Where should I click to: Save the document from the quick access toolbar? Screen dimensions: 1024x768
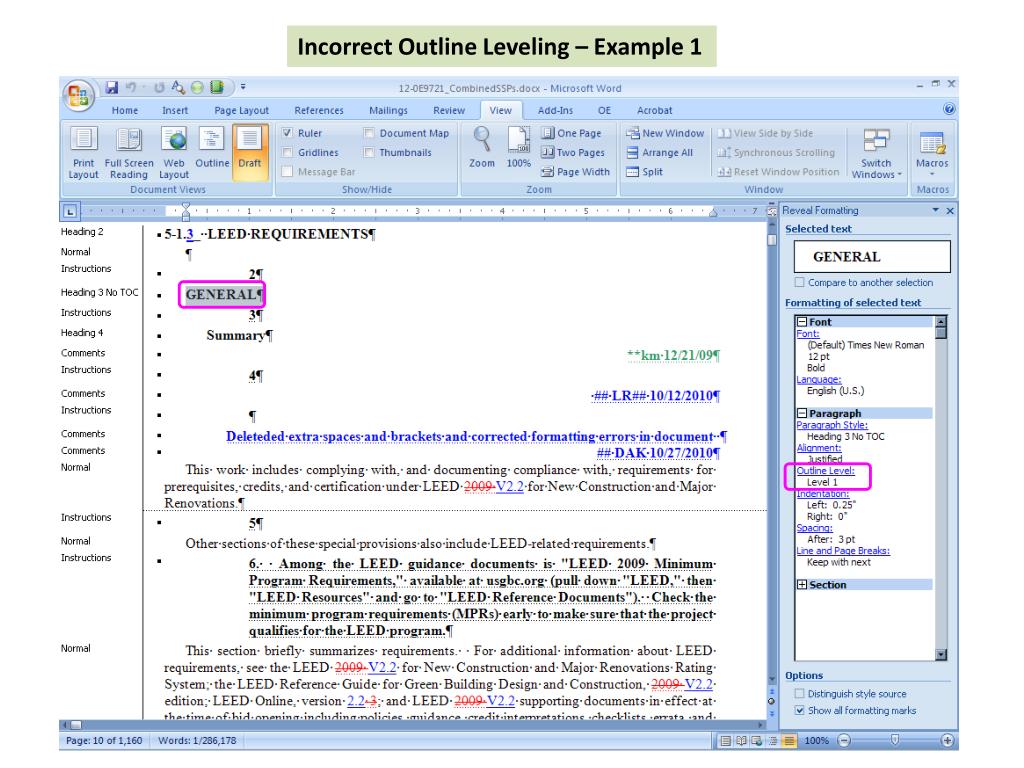[x=112, y=88]
